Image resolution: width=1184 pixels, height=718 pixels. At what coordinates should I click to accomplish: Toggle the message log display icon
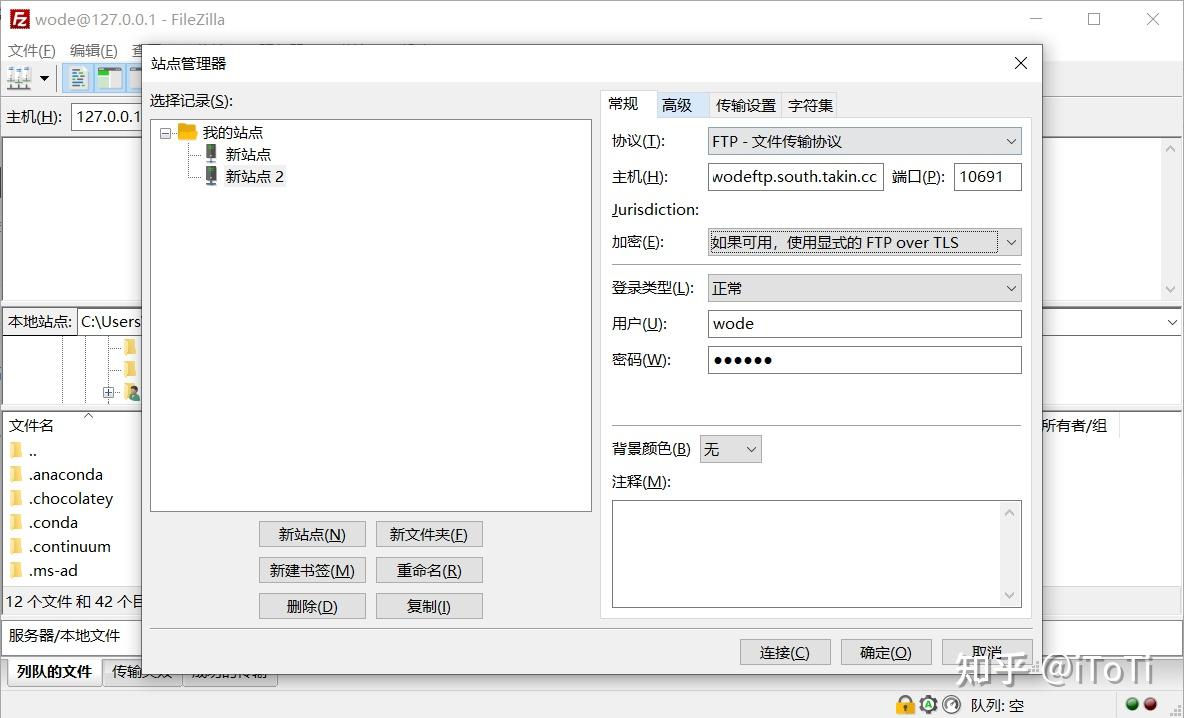(x=78, y=78)
